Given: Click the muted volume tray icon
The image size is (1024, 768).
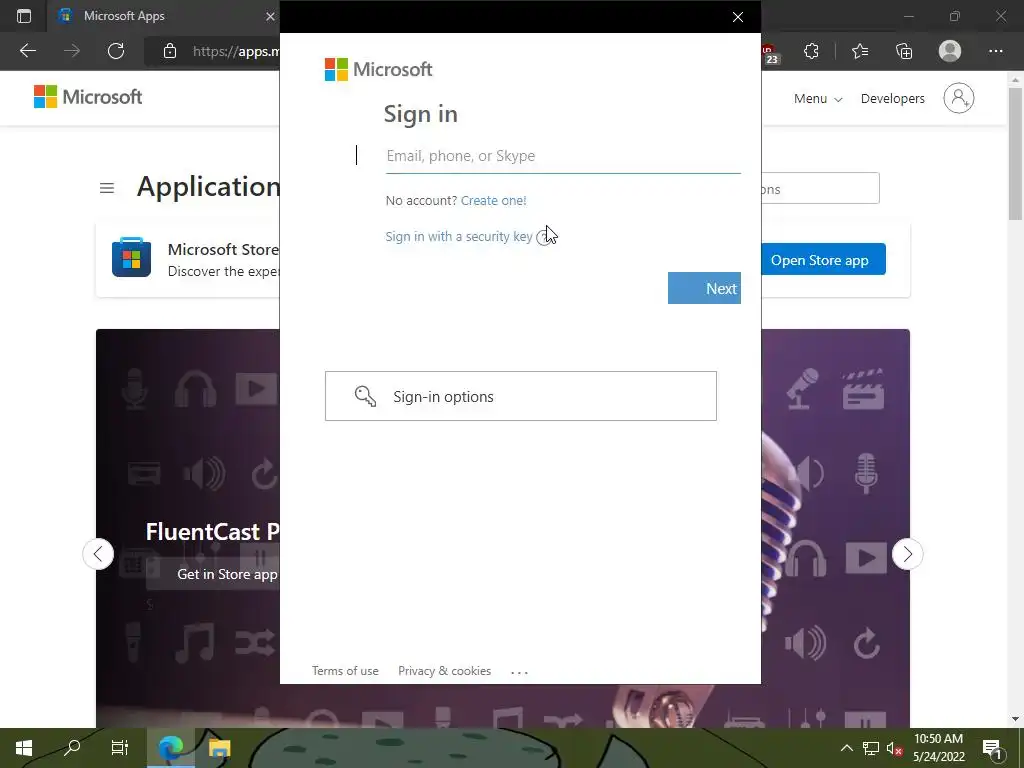Looking at the screenshot, I should [895, 748].
